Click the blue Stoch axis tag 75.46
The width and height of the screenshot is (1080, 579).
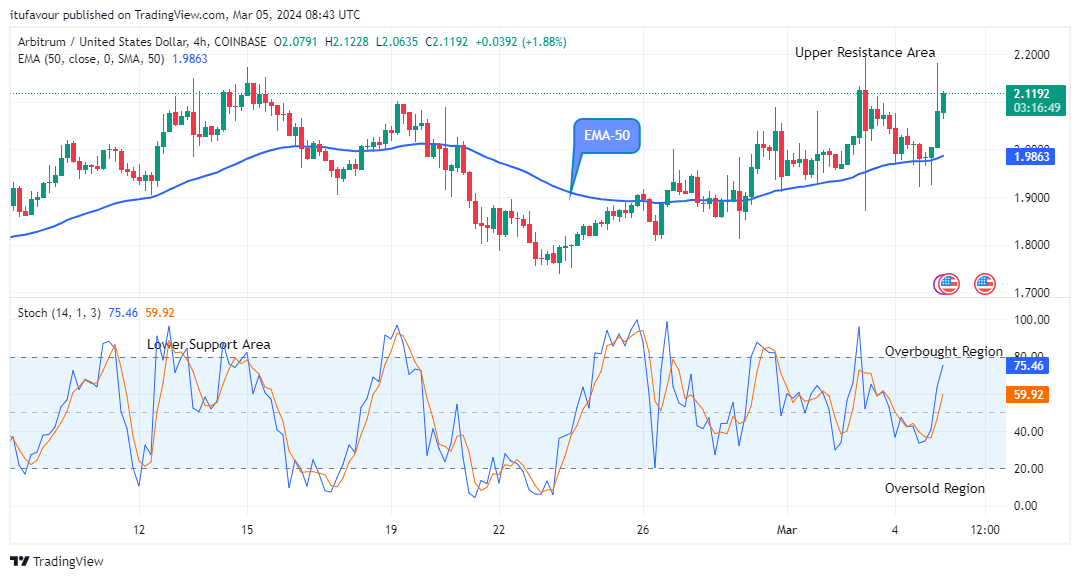click(x=1028, y=366)
